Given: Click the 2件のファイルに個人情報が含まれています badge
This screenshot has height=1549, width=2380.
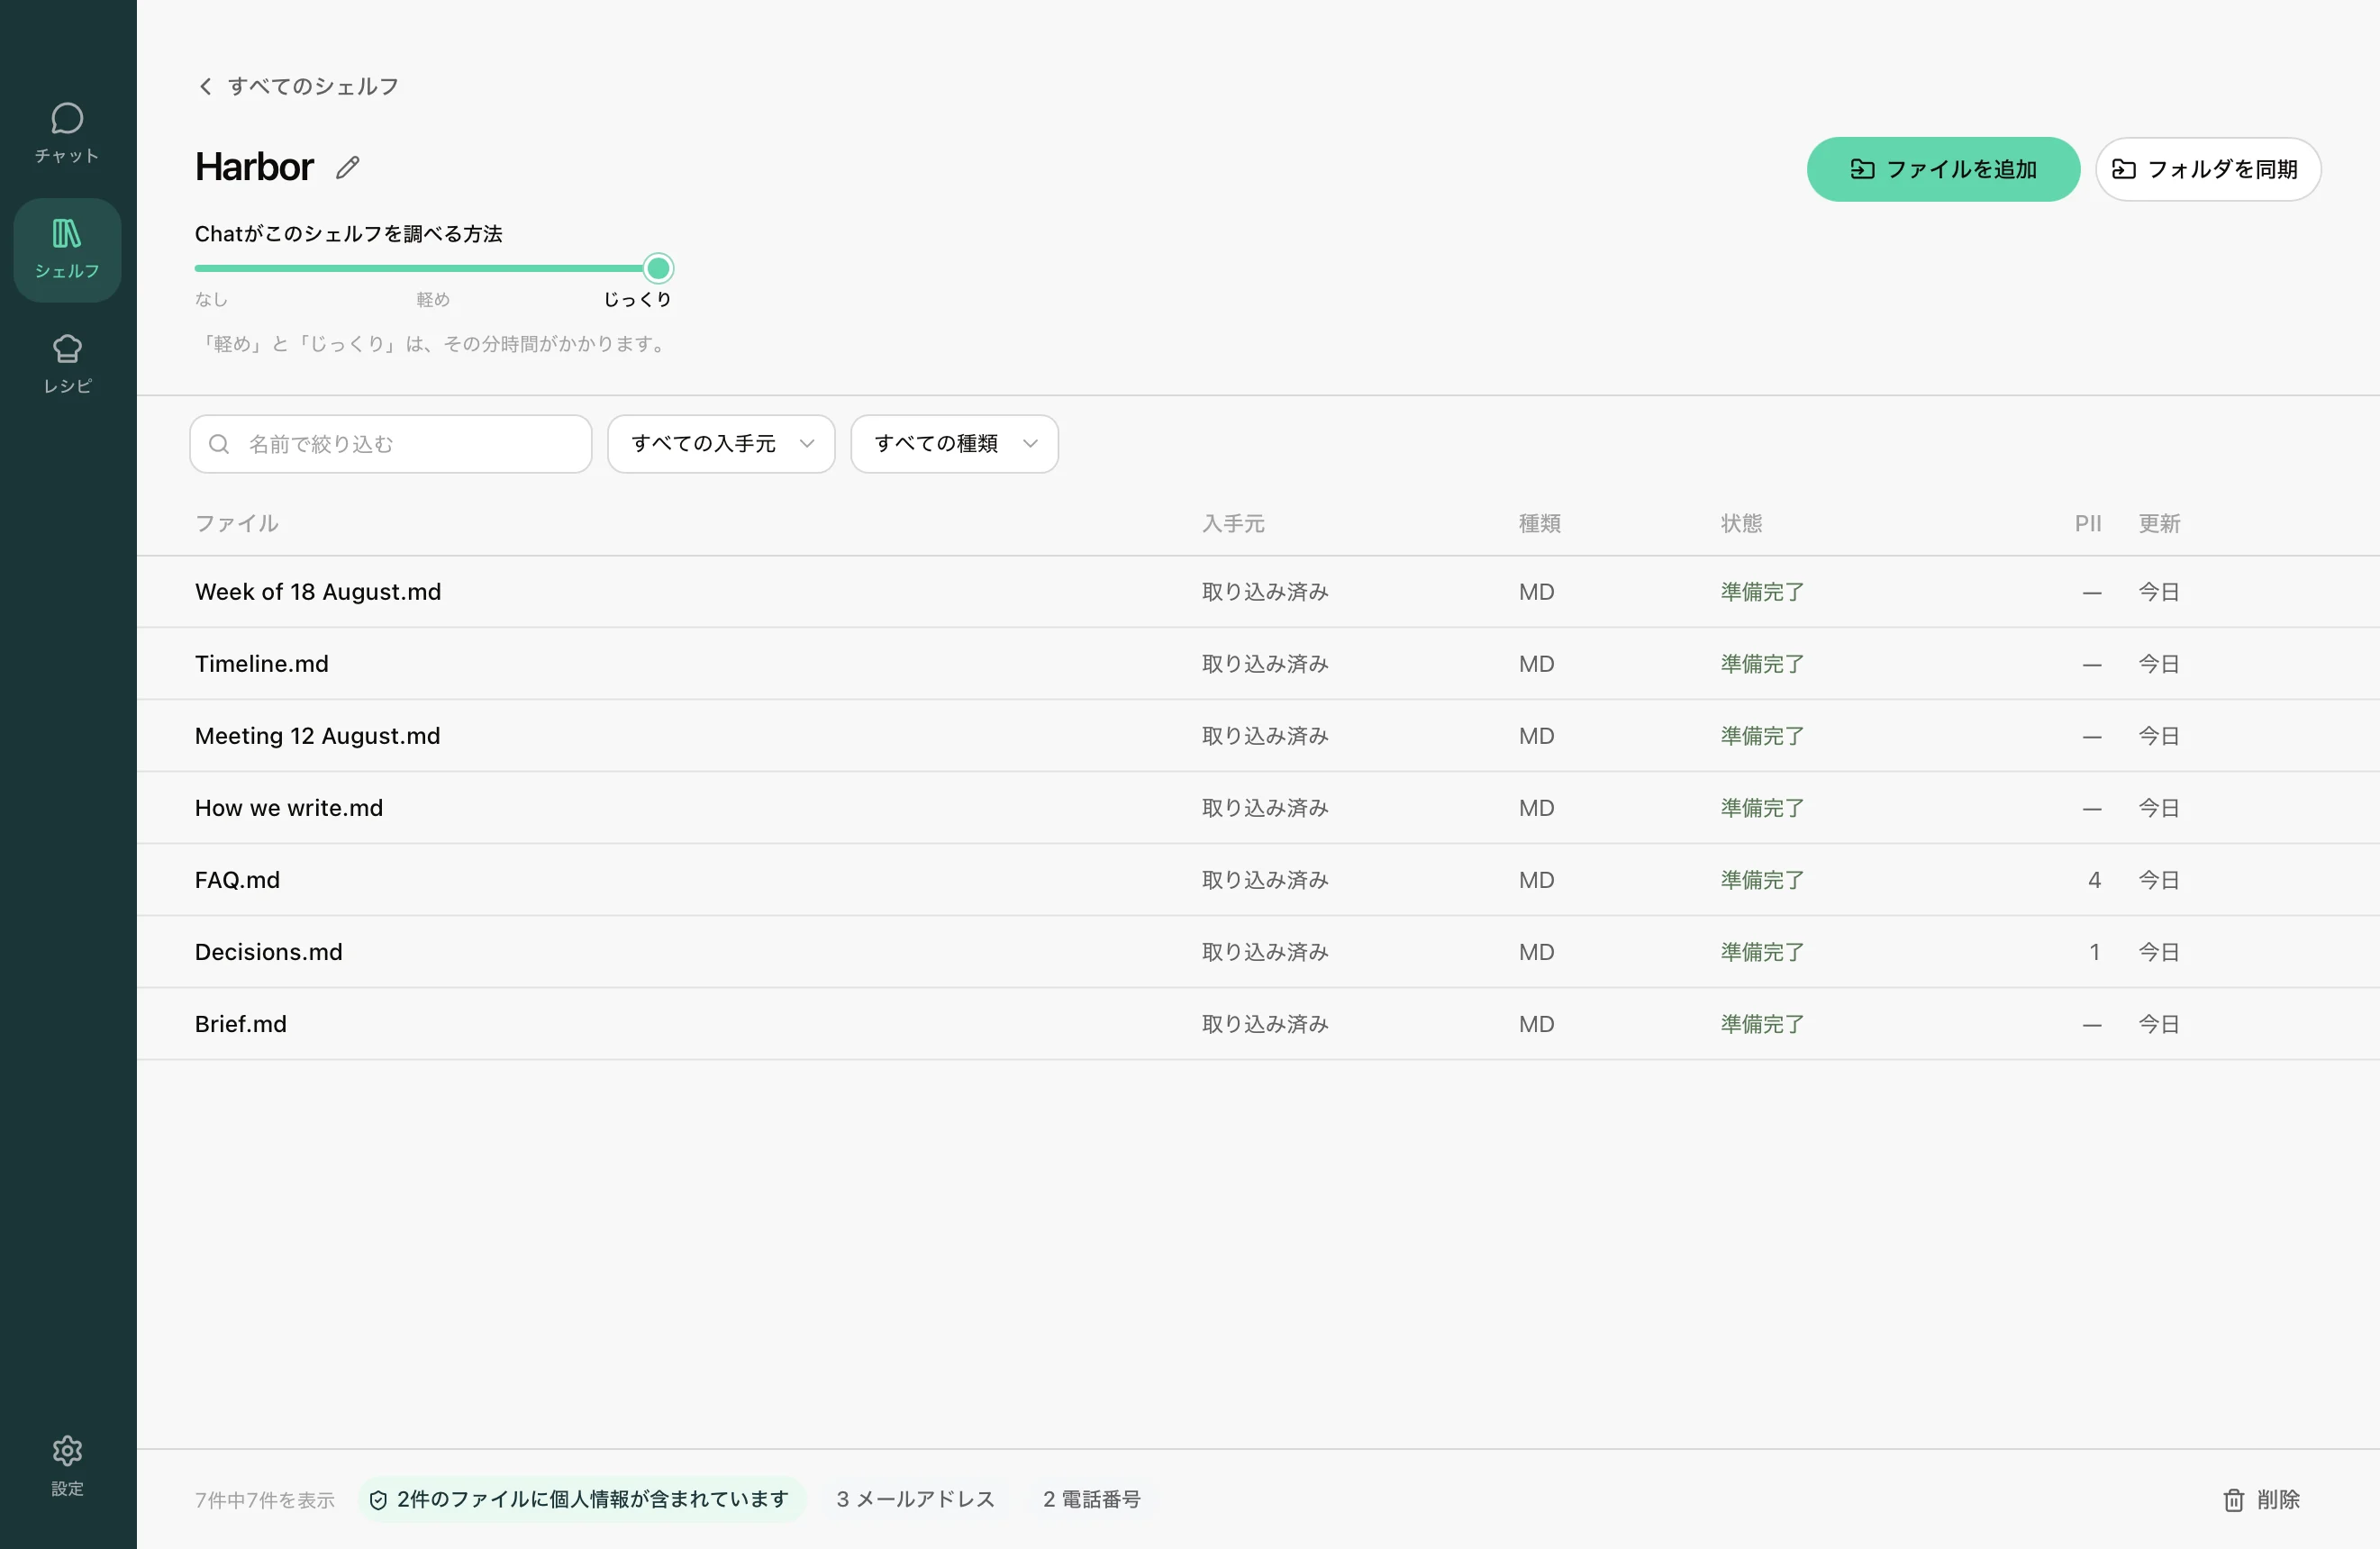Looking at the screenshot, I should [x=581, y=1499].
